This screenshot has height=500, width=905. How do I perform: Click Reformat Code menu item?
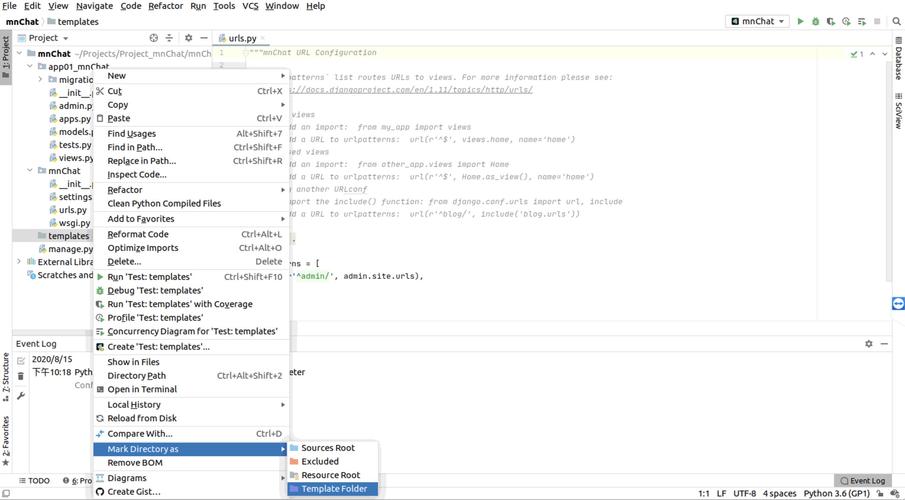pyautogui.click(x=191, y=234)
